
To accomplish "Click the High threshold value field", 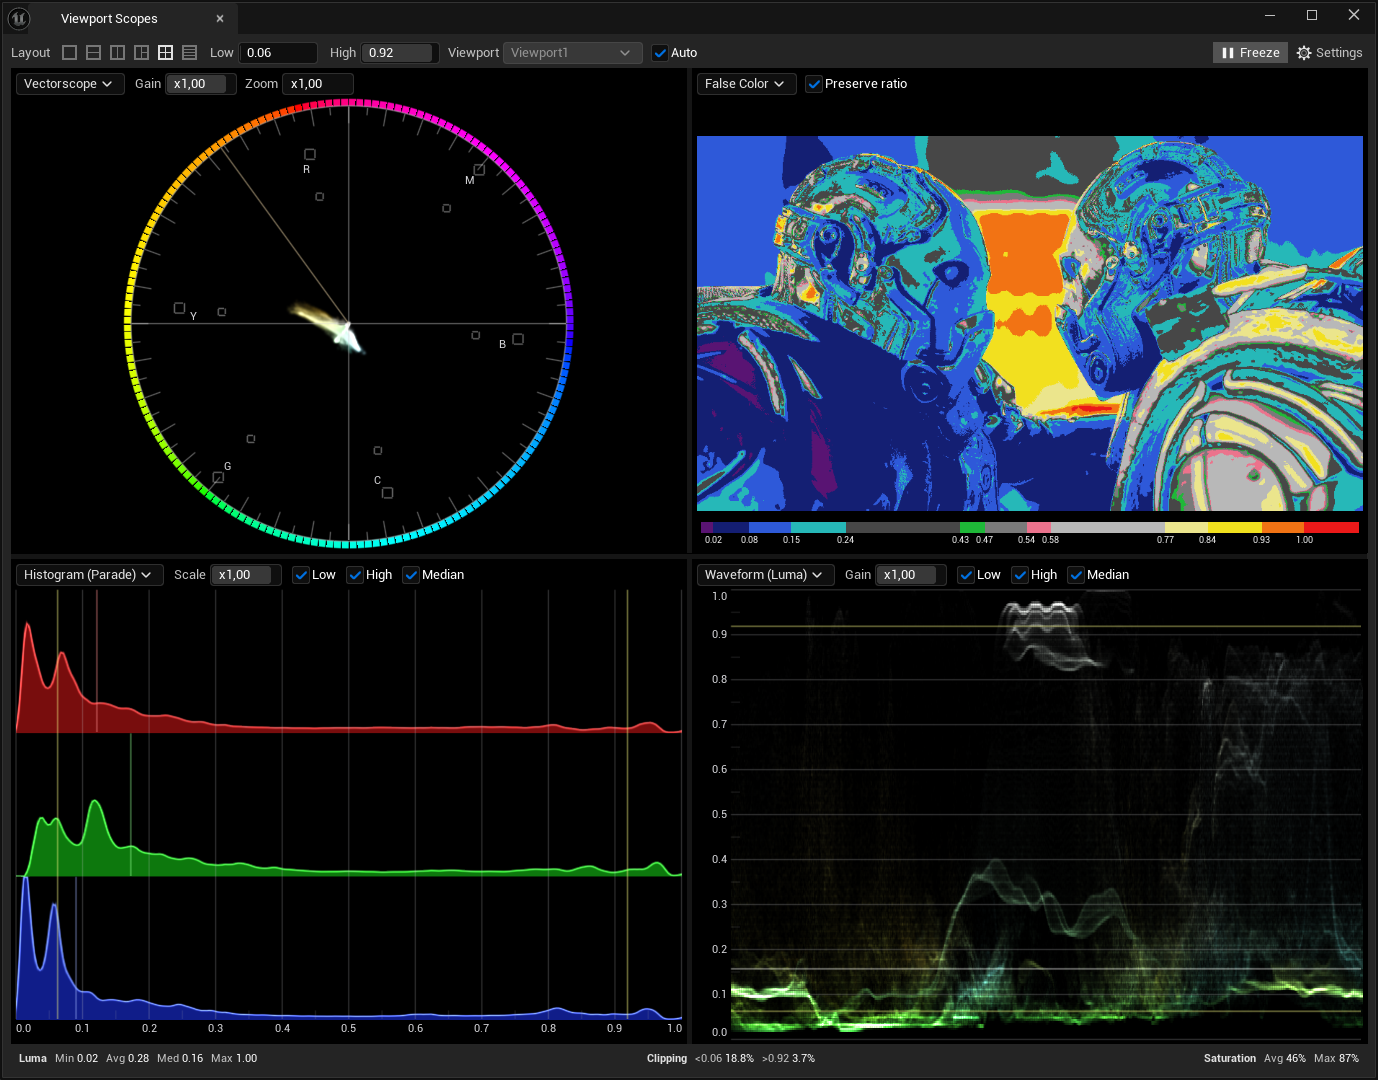I will [x=400, y=53].
